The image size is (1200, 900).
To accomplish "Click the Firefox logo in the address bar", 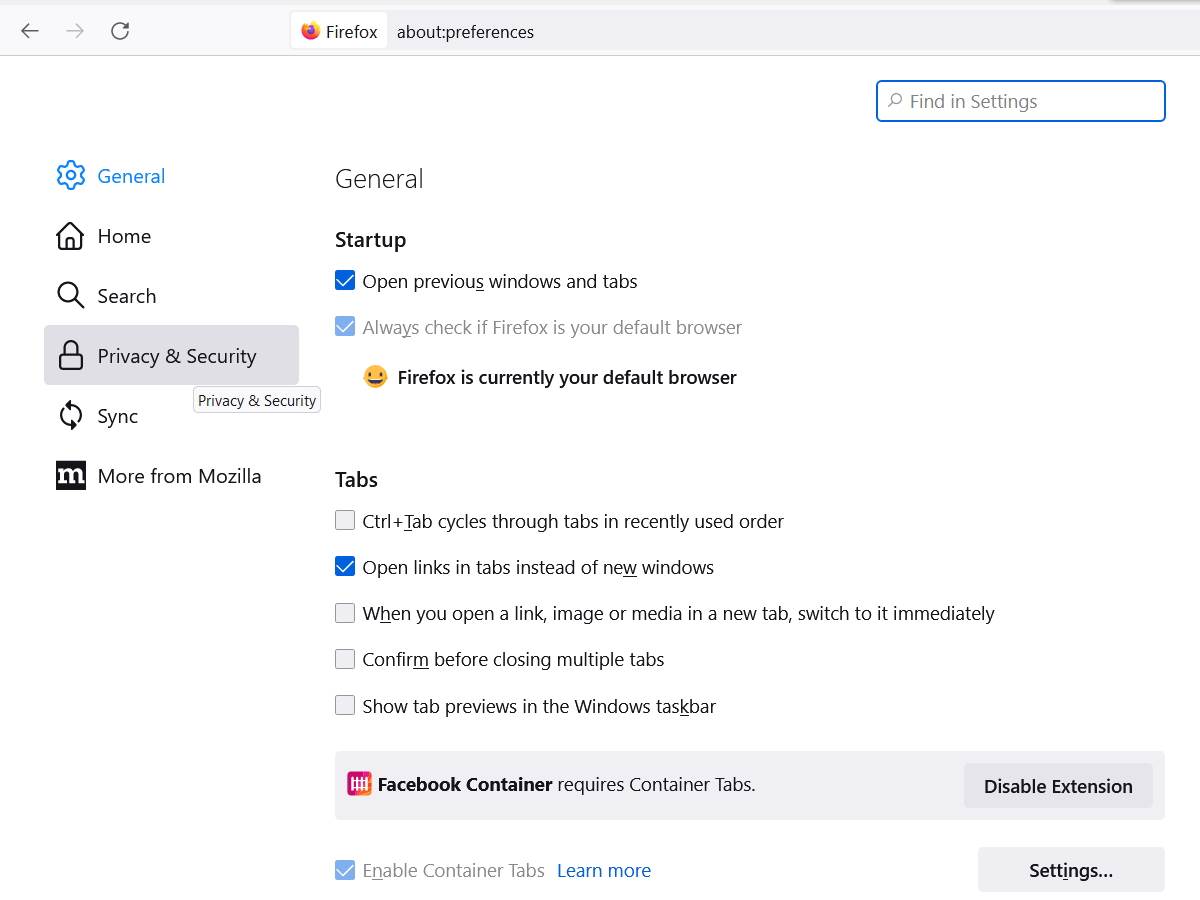I will coord(311,31).
